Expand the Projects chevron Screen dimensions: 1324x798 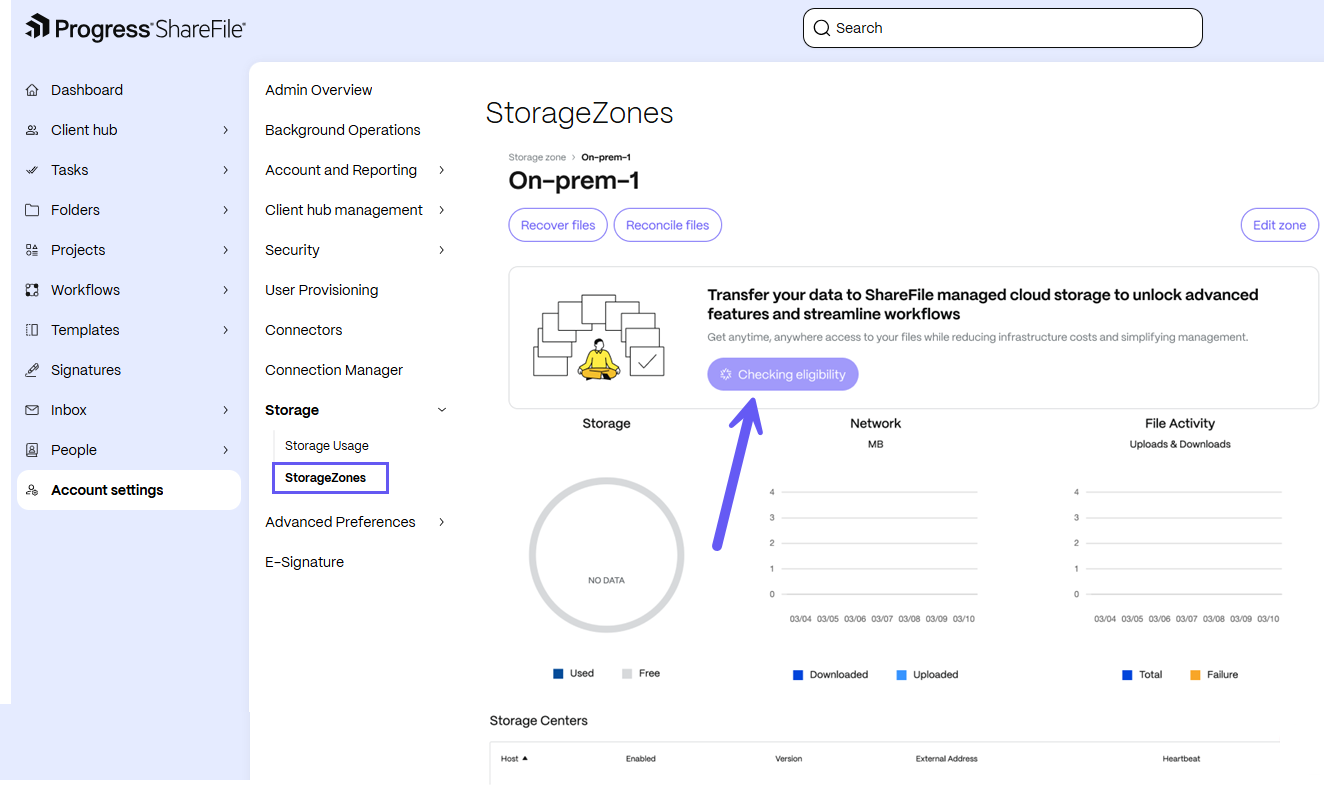point(226,250)
